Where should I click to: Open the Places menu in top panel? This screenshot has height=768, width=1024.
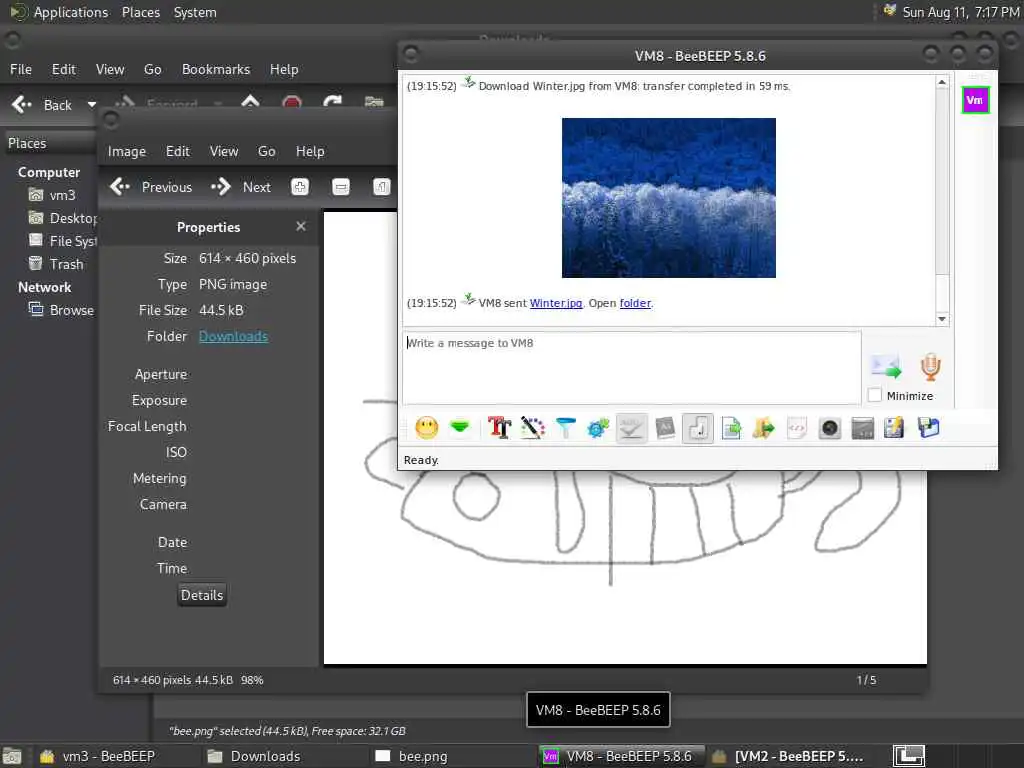(140, 12)
